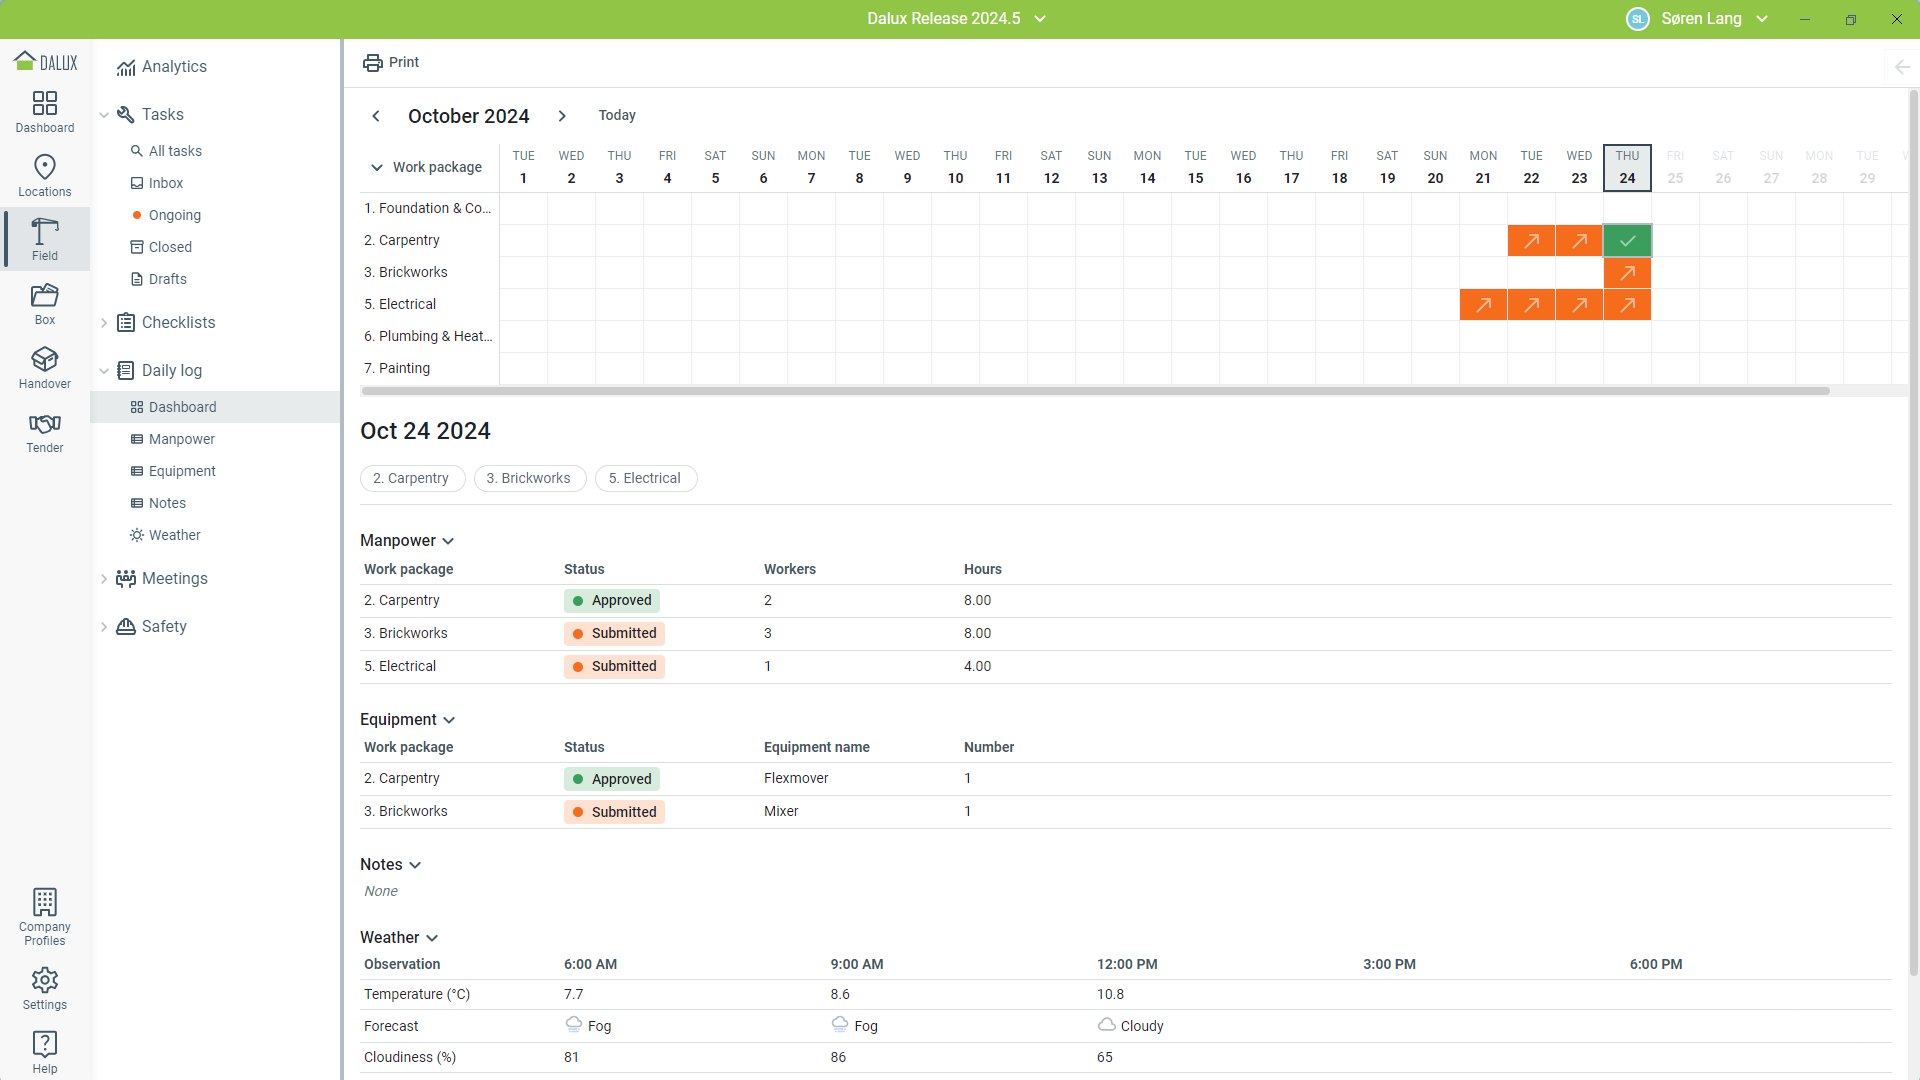Expand the Checklists tree item
The image size is (1920, 1080).
click(x=104, y=322)
